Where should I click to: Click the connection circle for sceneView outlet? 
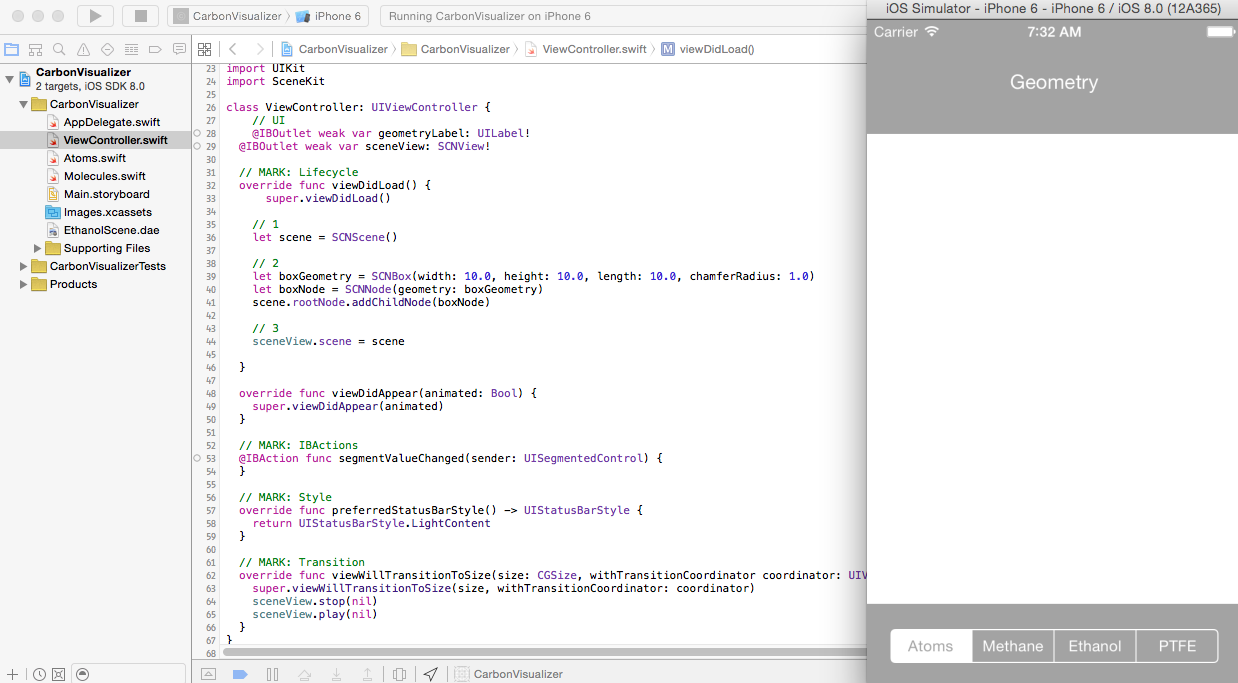pyautogui.click(x=197, y=146)
